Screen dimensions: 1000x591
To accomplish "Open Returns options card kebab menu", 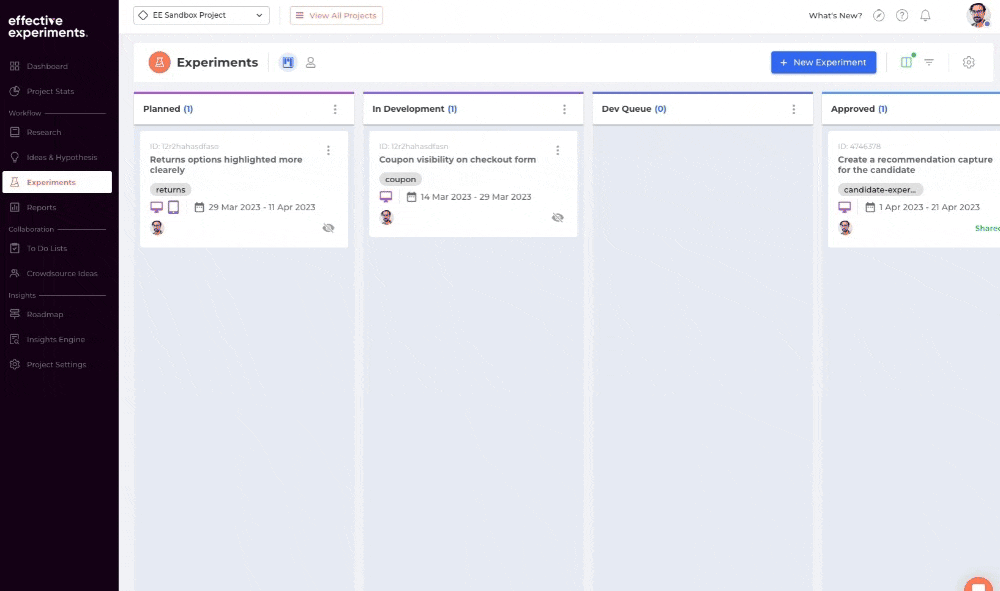I will click(x=328, y=150).
